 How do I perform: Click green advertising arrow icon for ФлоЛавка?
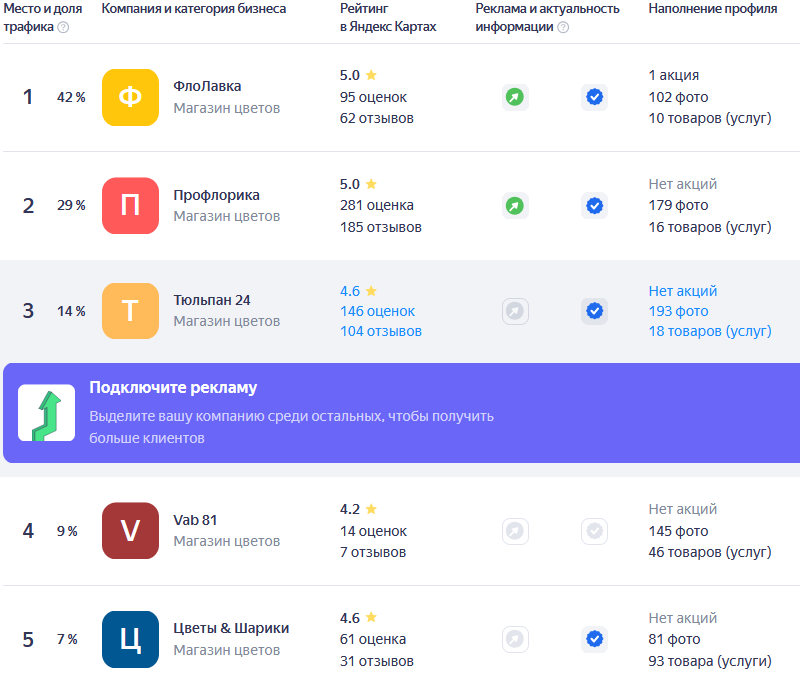pos(515,97)
